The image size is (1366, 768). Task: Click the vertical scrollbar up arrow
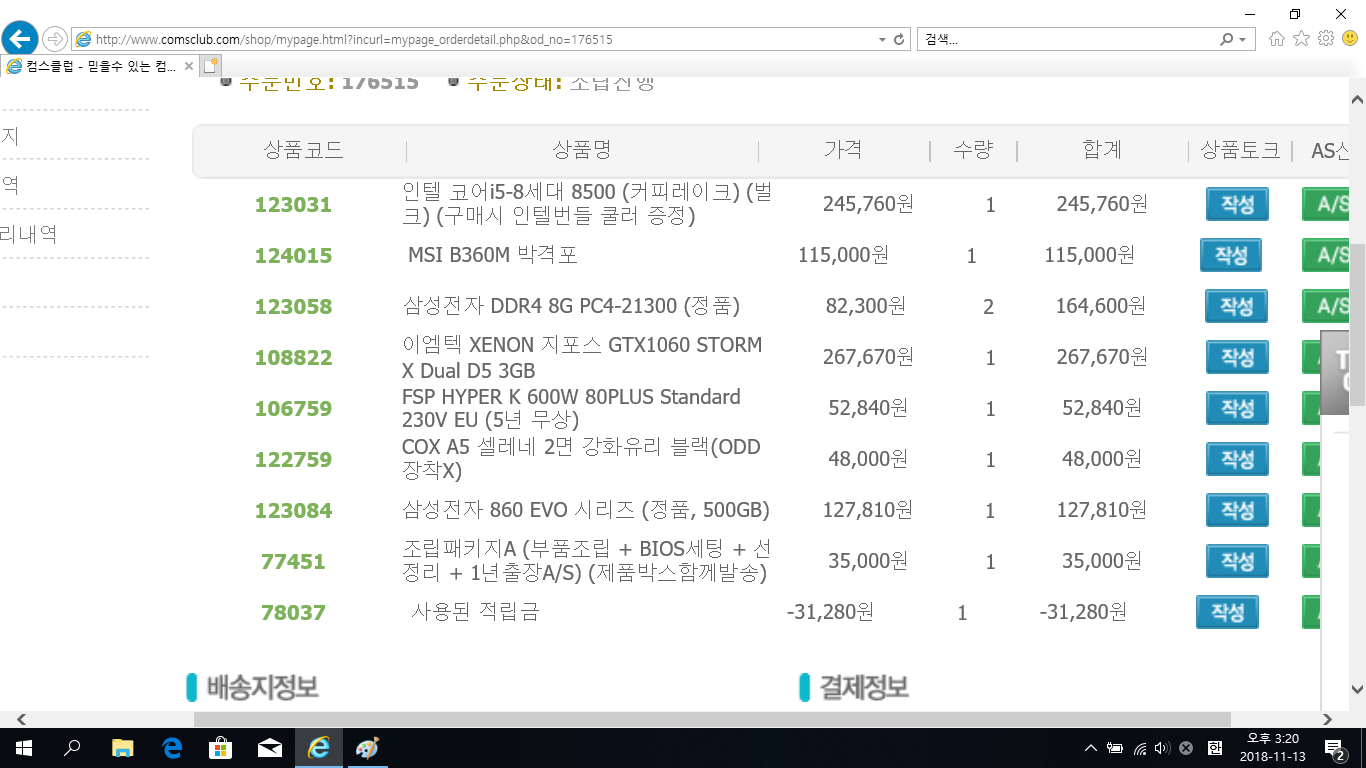[1357, 99]
